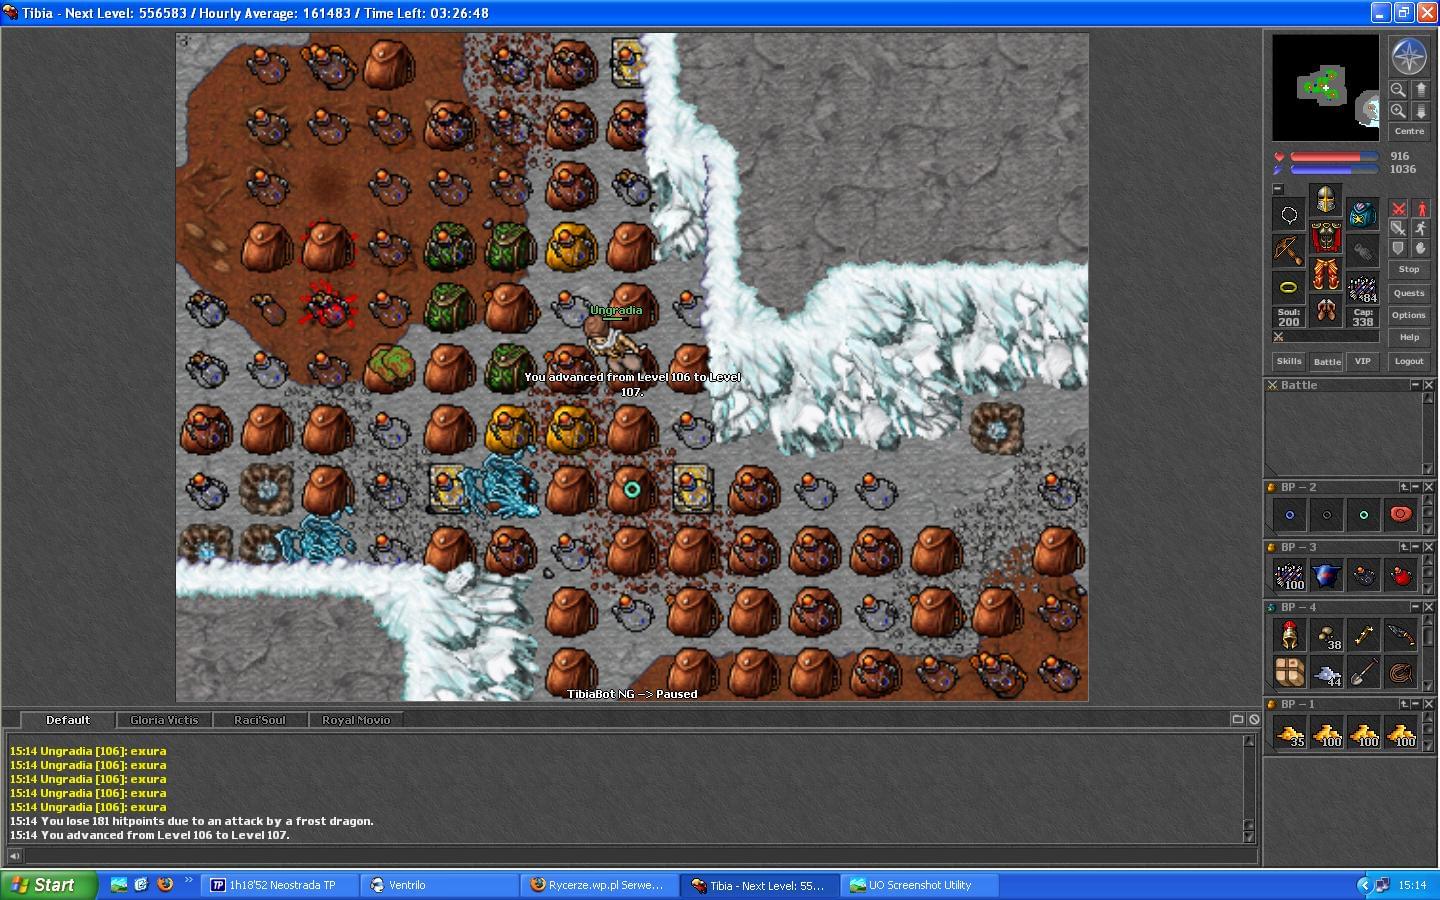
Task: Go up one level in BP – 3
Action: tap(1404, 547)
